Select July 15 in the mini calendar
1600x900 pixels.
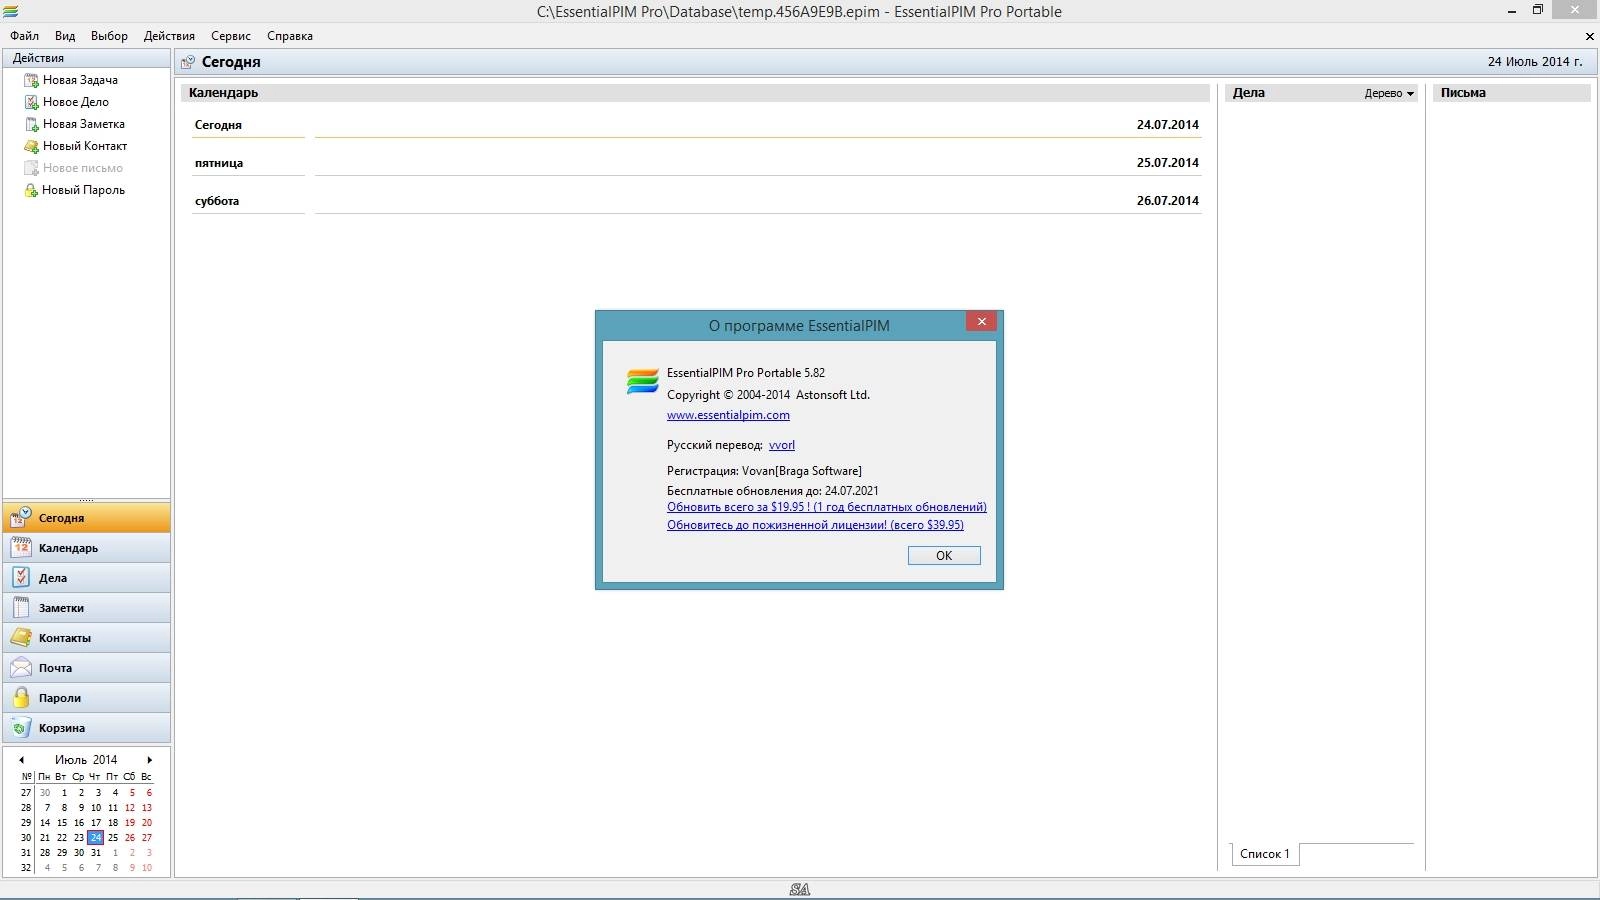pyautogui.click(x=62, y=823)
